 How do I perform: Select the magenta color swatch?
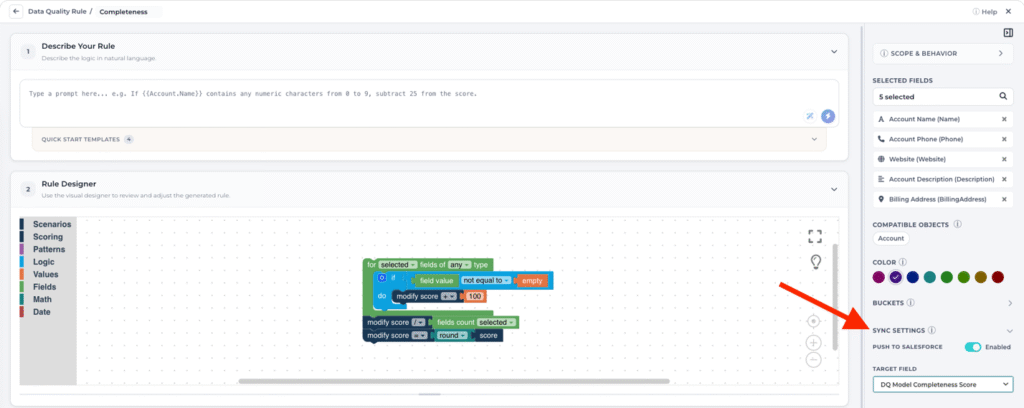click(878, 277)
